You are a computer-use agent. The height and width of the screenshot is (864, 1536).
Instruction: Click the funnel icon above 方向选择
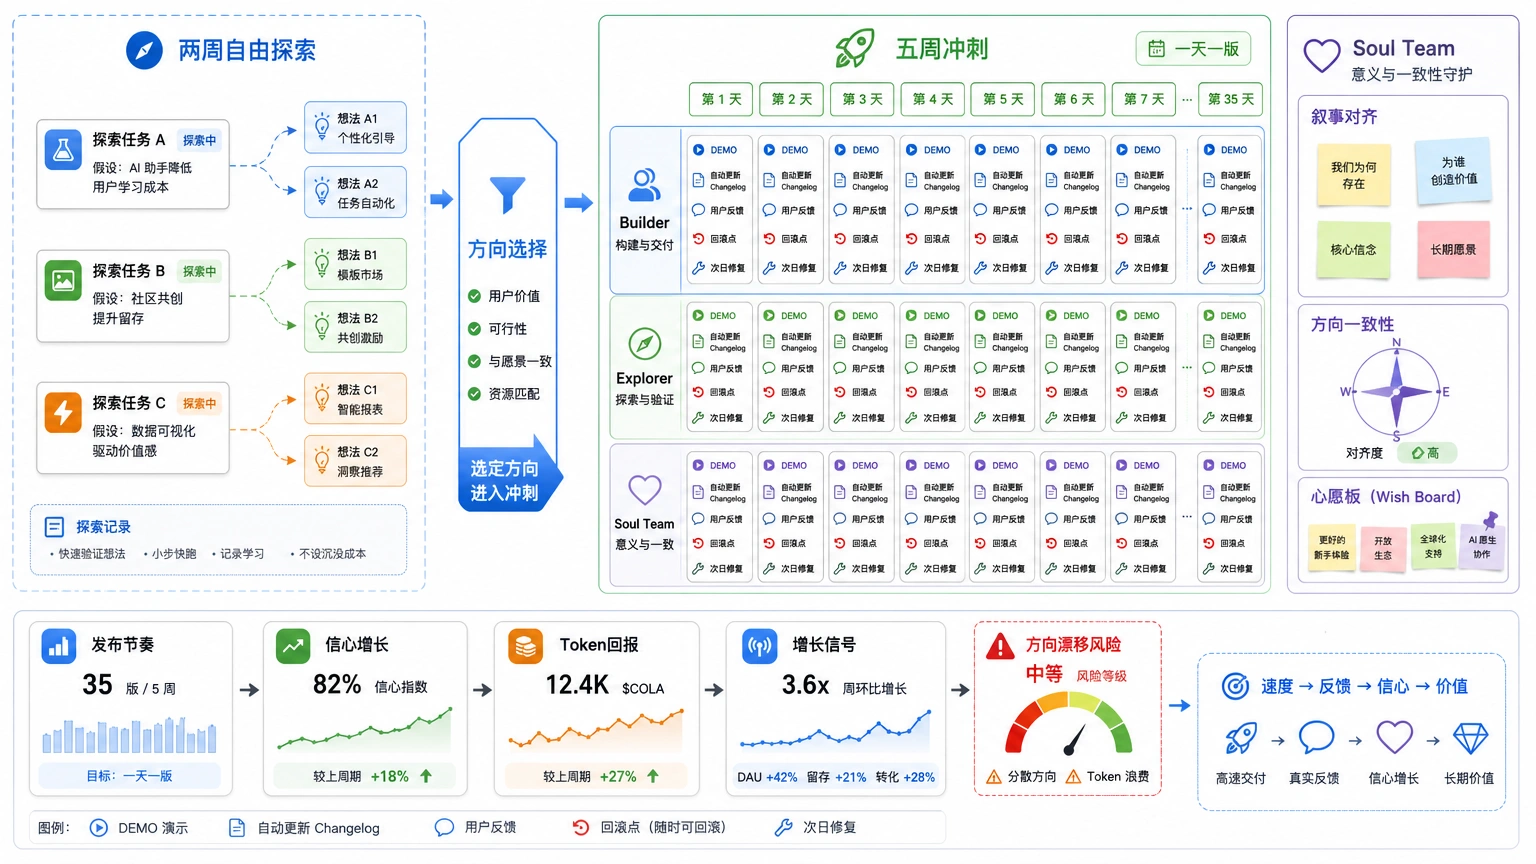pos(507,194)
